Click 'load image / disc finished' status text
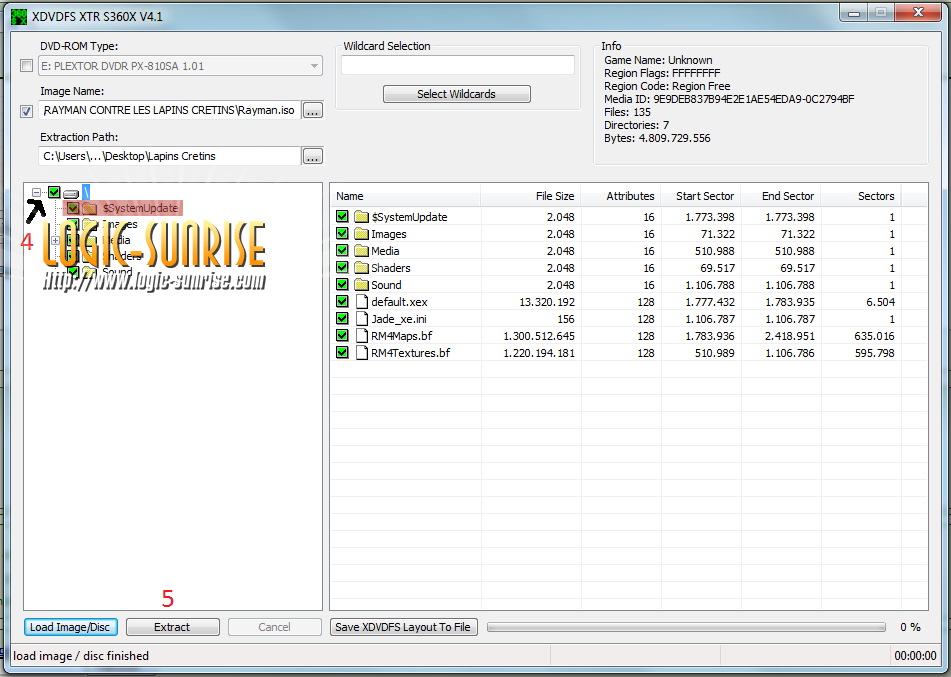 [x=81, y=656]
